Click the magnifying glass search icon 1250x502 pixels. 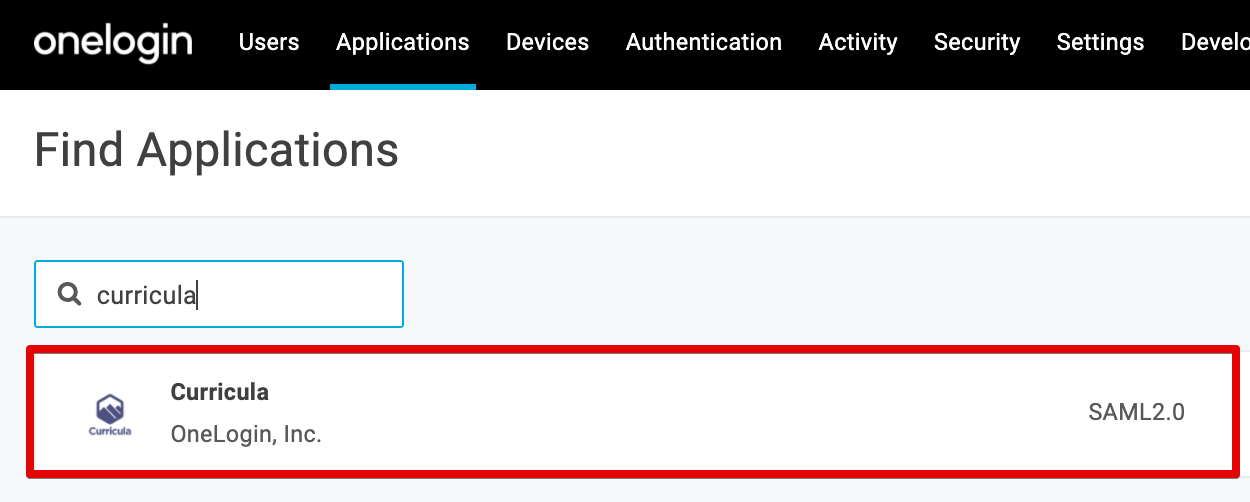69,294
